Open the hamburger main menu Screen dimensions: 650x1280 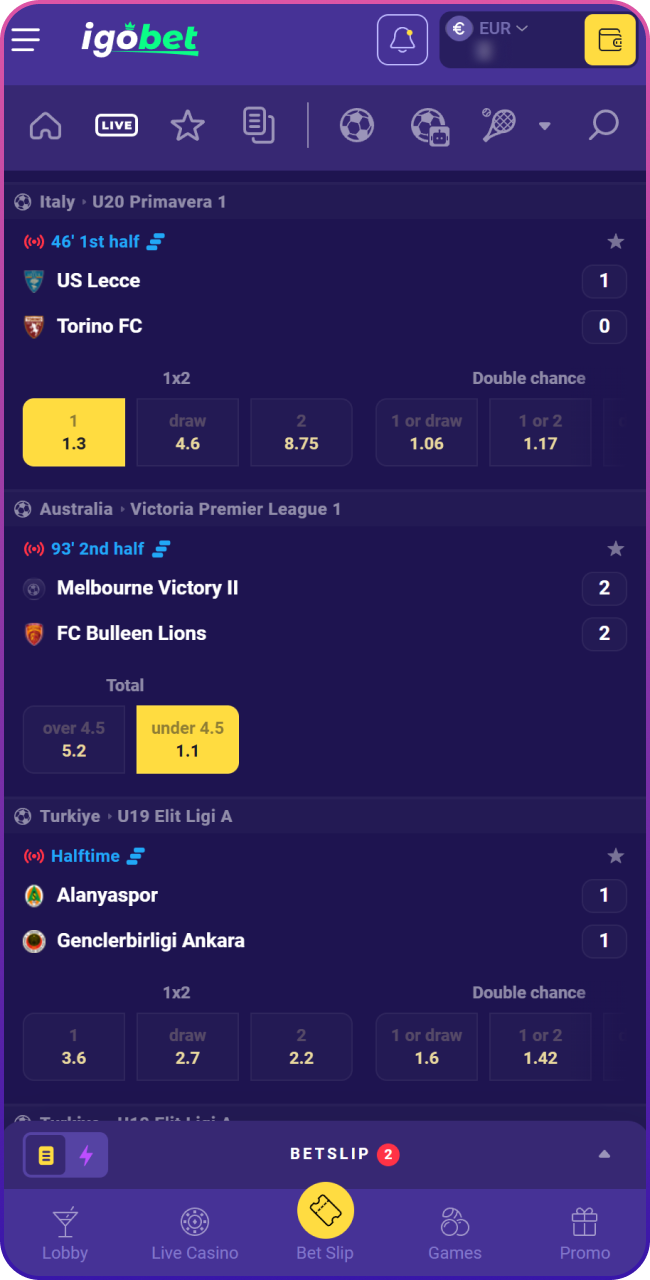[x=26, y=40]
